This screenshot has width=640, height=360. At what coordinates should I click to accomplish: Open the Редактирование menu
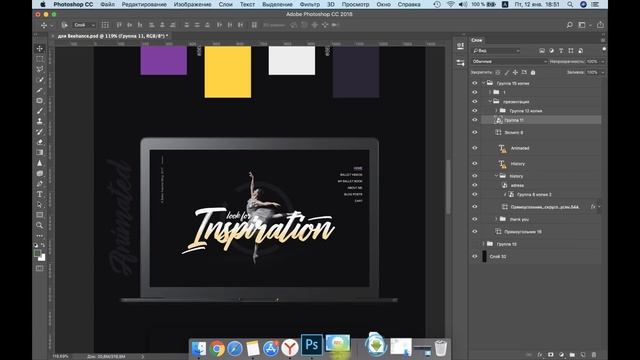tap(144, 4)
